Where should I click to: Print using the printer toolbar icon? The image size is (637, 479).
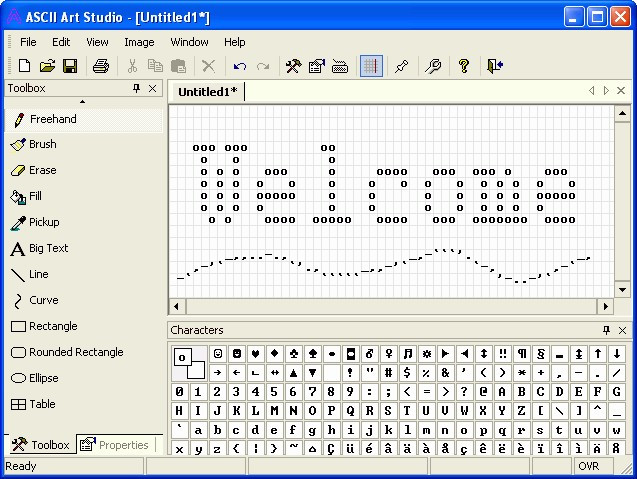point(101,66)
